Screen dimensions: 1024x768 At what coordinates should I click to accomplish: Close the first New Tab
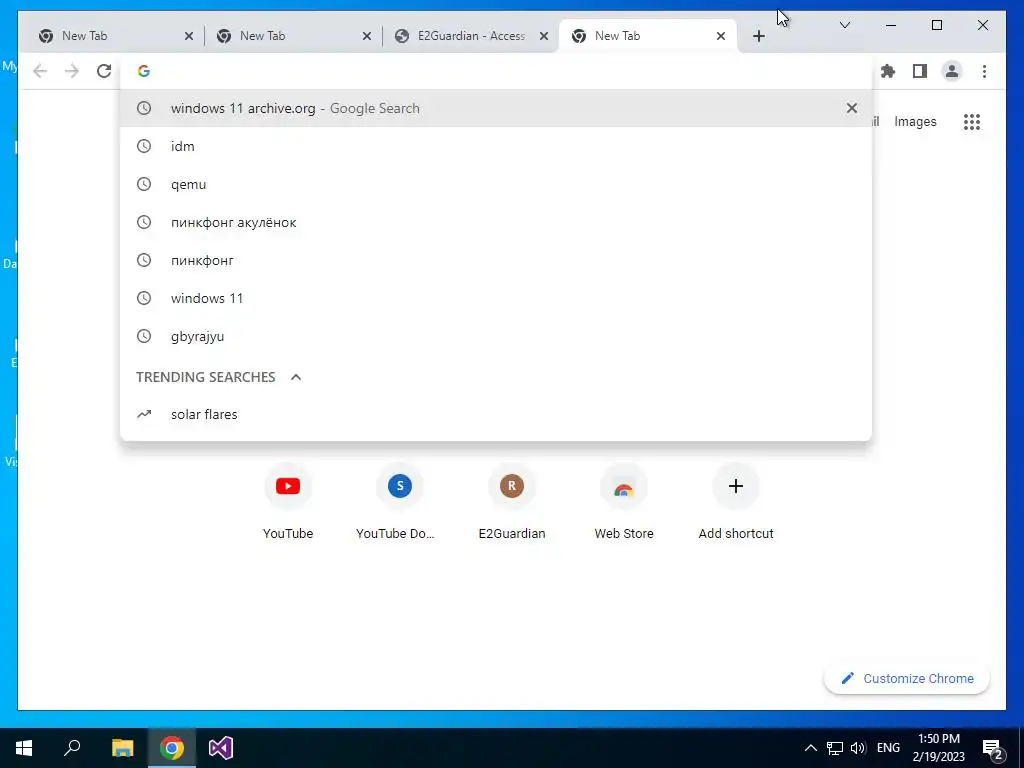(x=189, y=36)
